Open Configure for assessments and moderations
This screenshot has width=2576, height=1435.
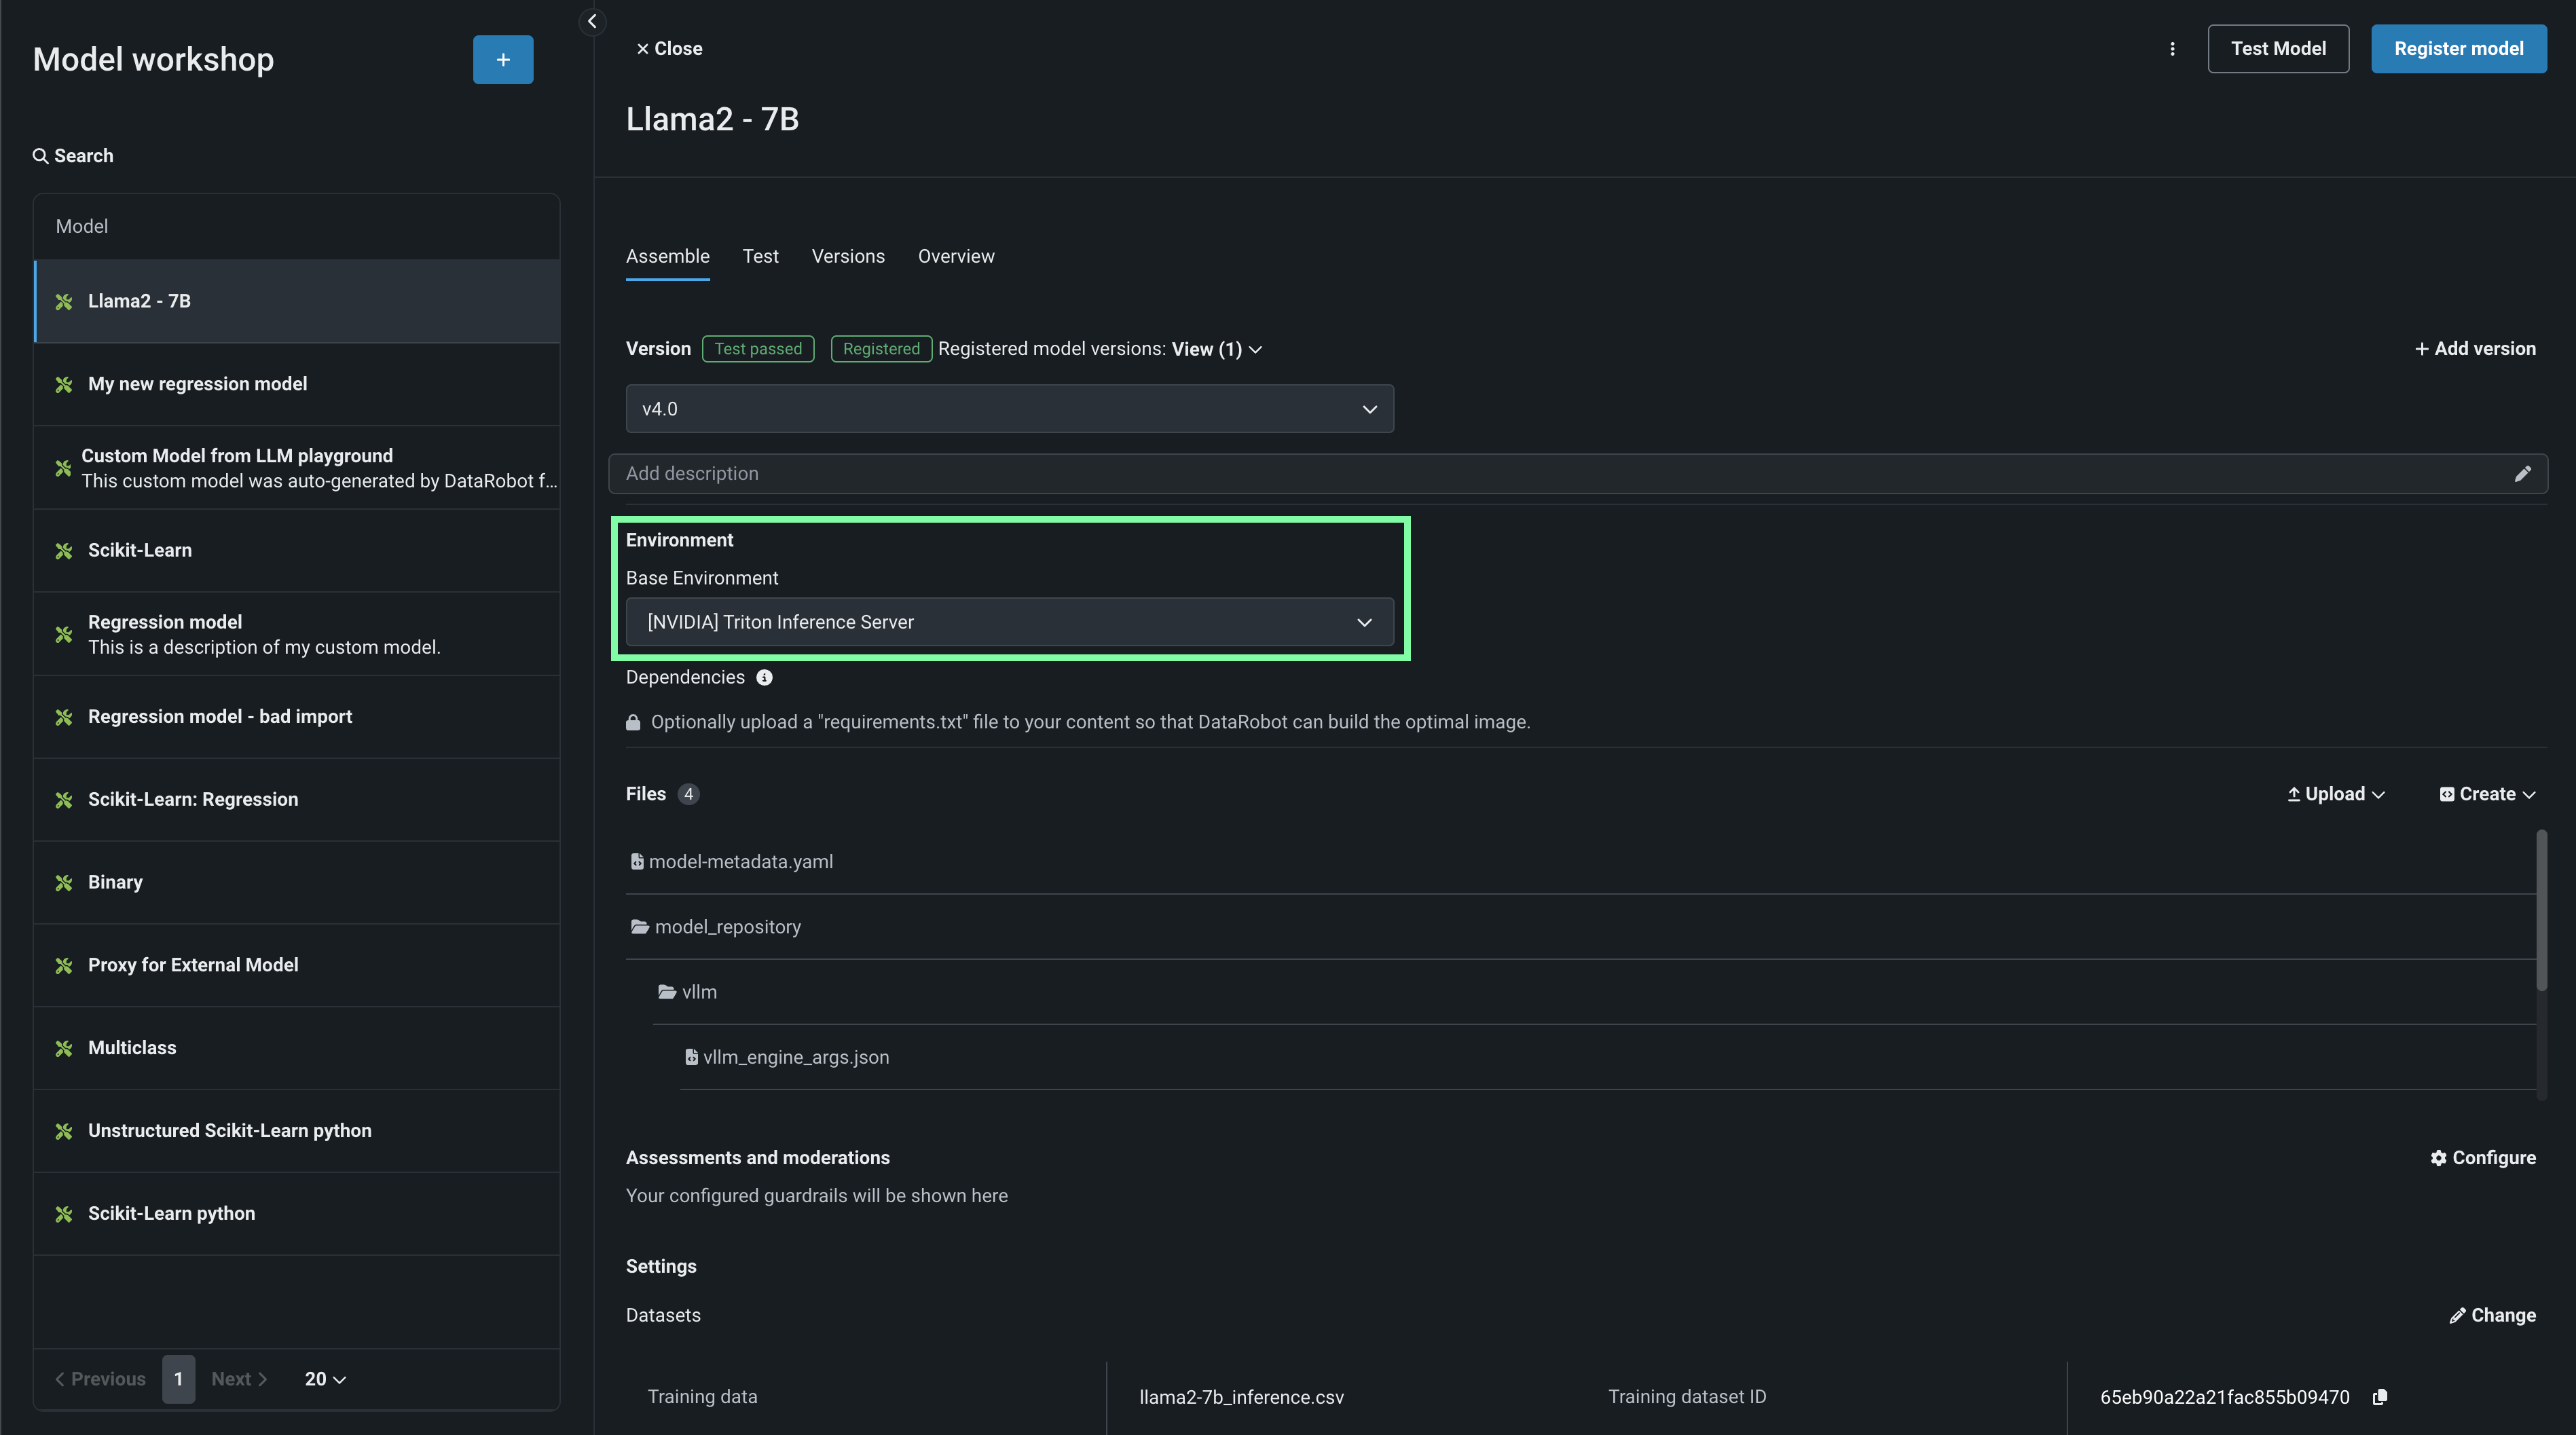coord(2483,1158)
